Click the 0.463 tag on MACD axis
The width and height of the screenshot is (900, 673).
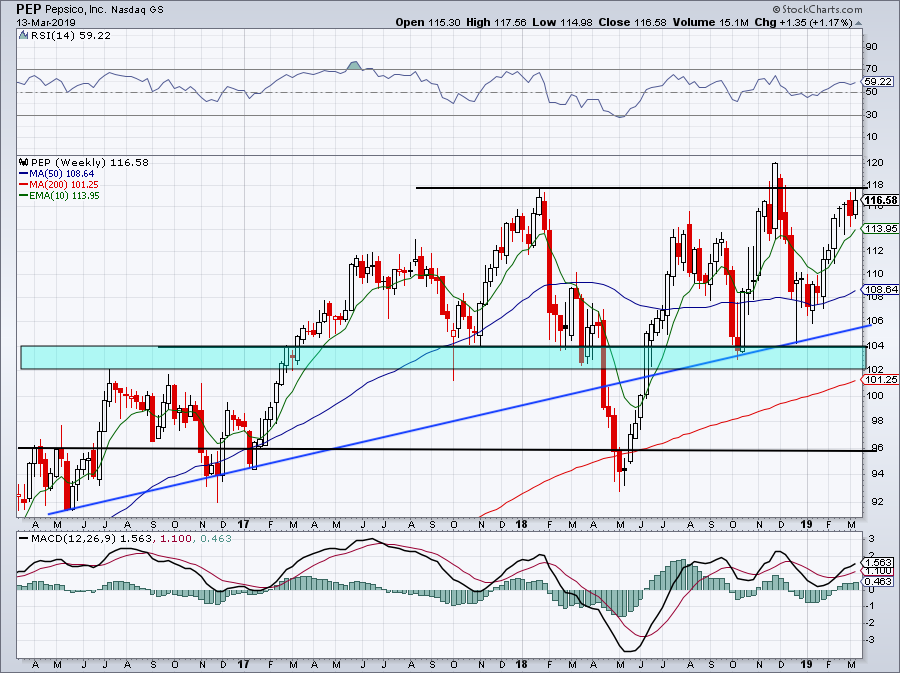879,581
